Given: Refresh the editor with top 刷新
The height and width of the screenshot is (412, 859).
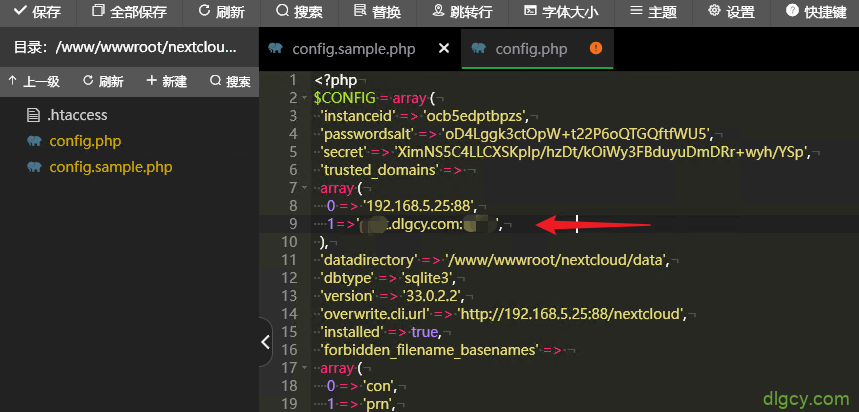Looking at the screenshot, I should [221, 12].
